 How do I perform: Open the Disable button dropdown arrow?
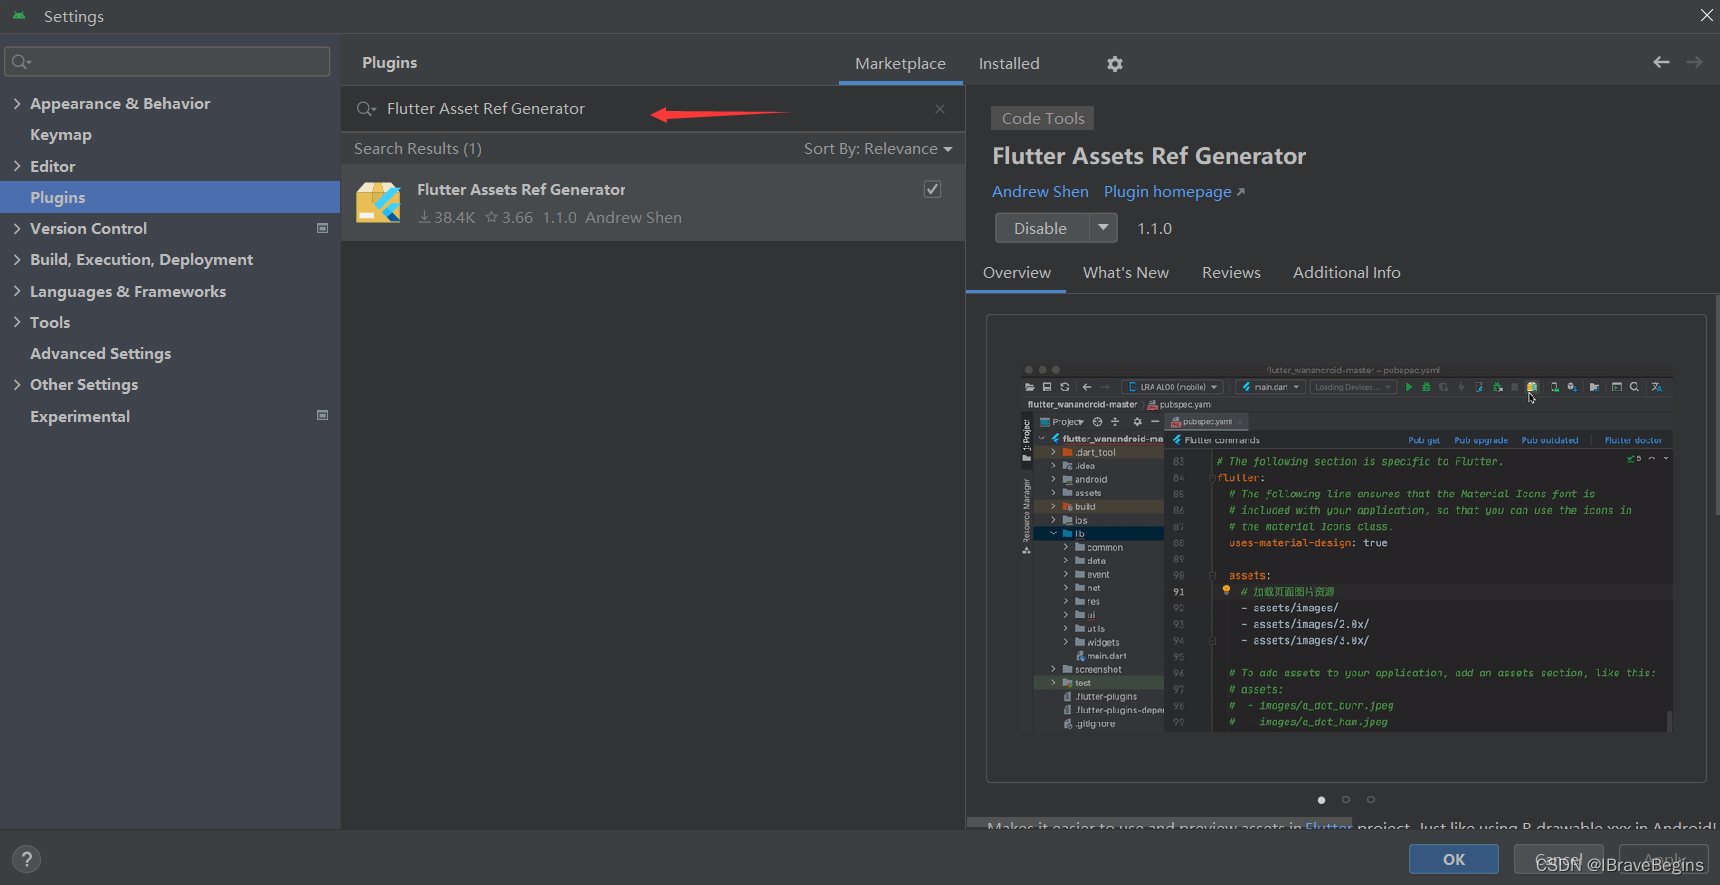(1103, 227)
